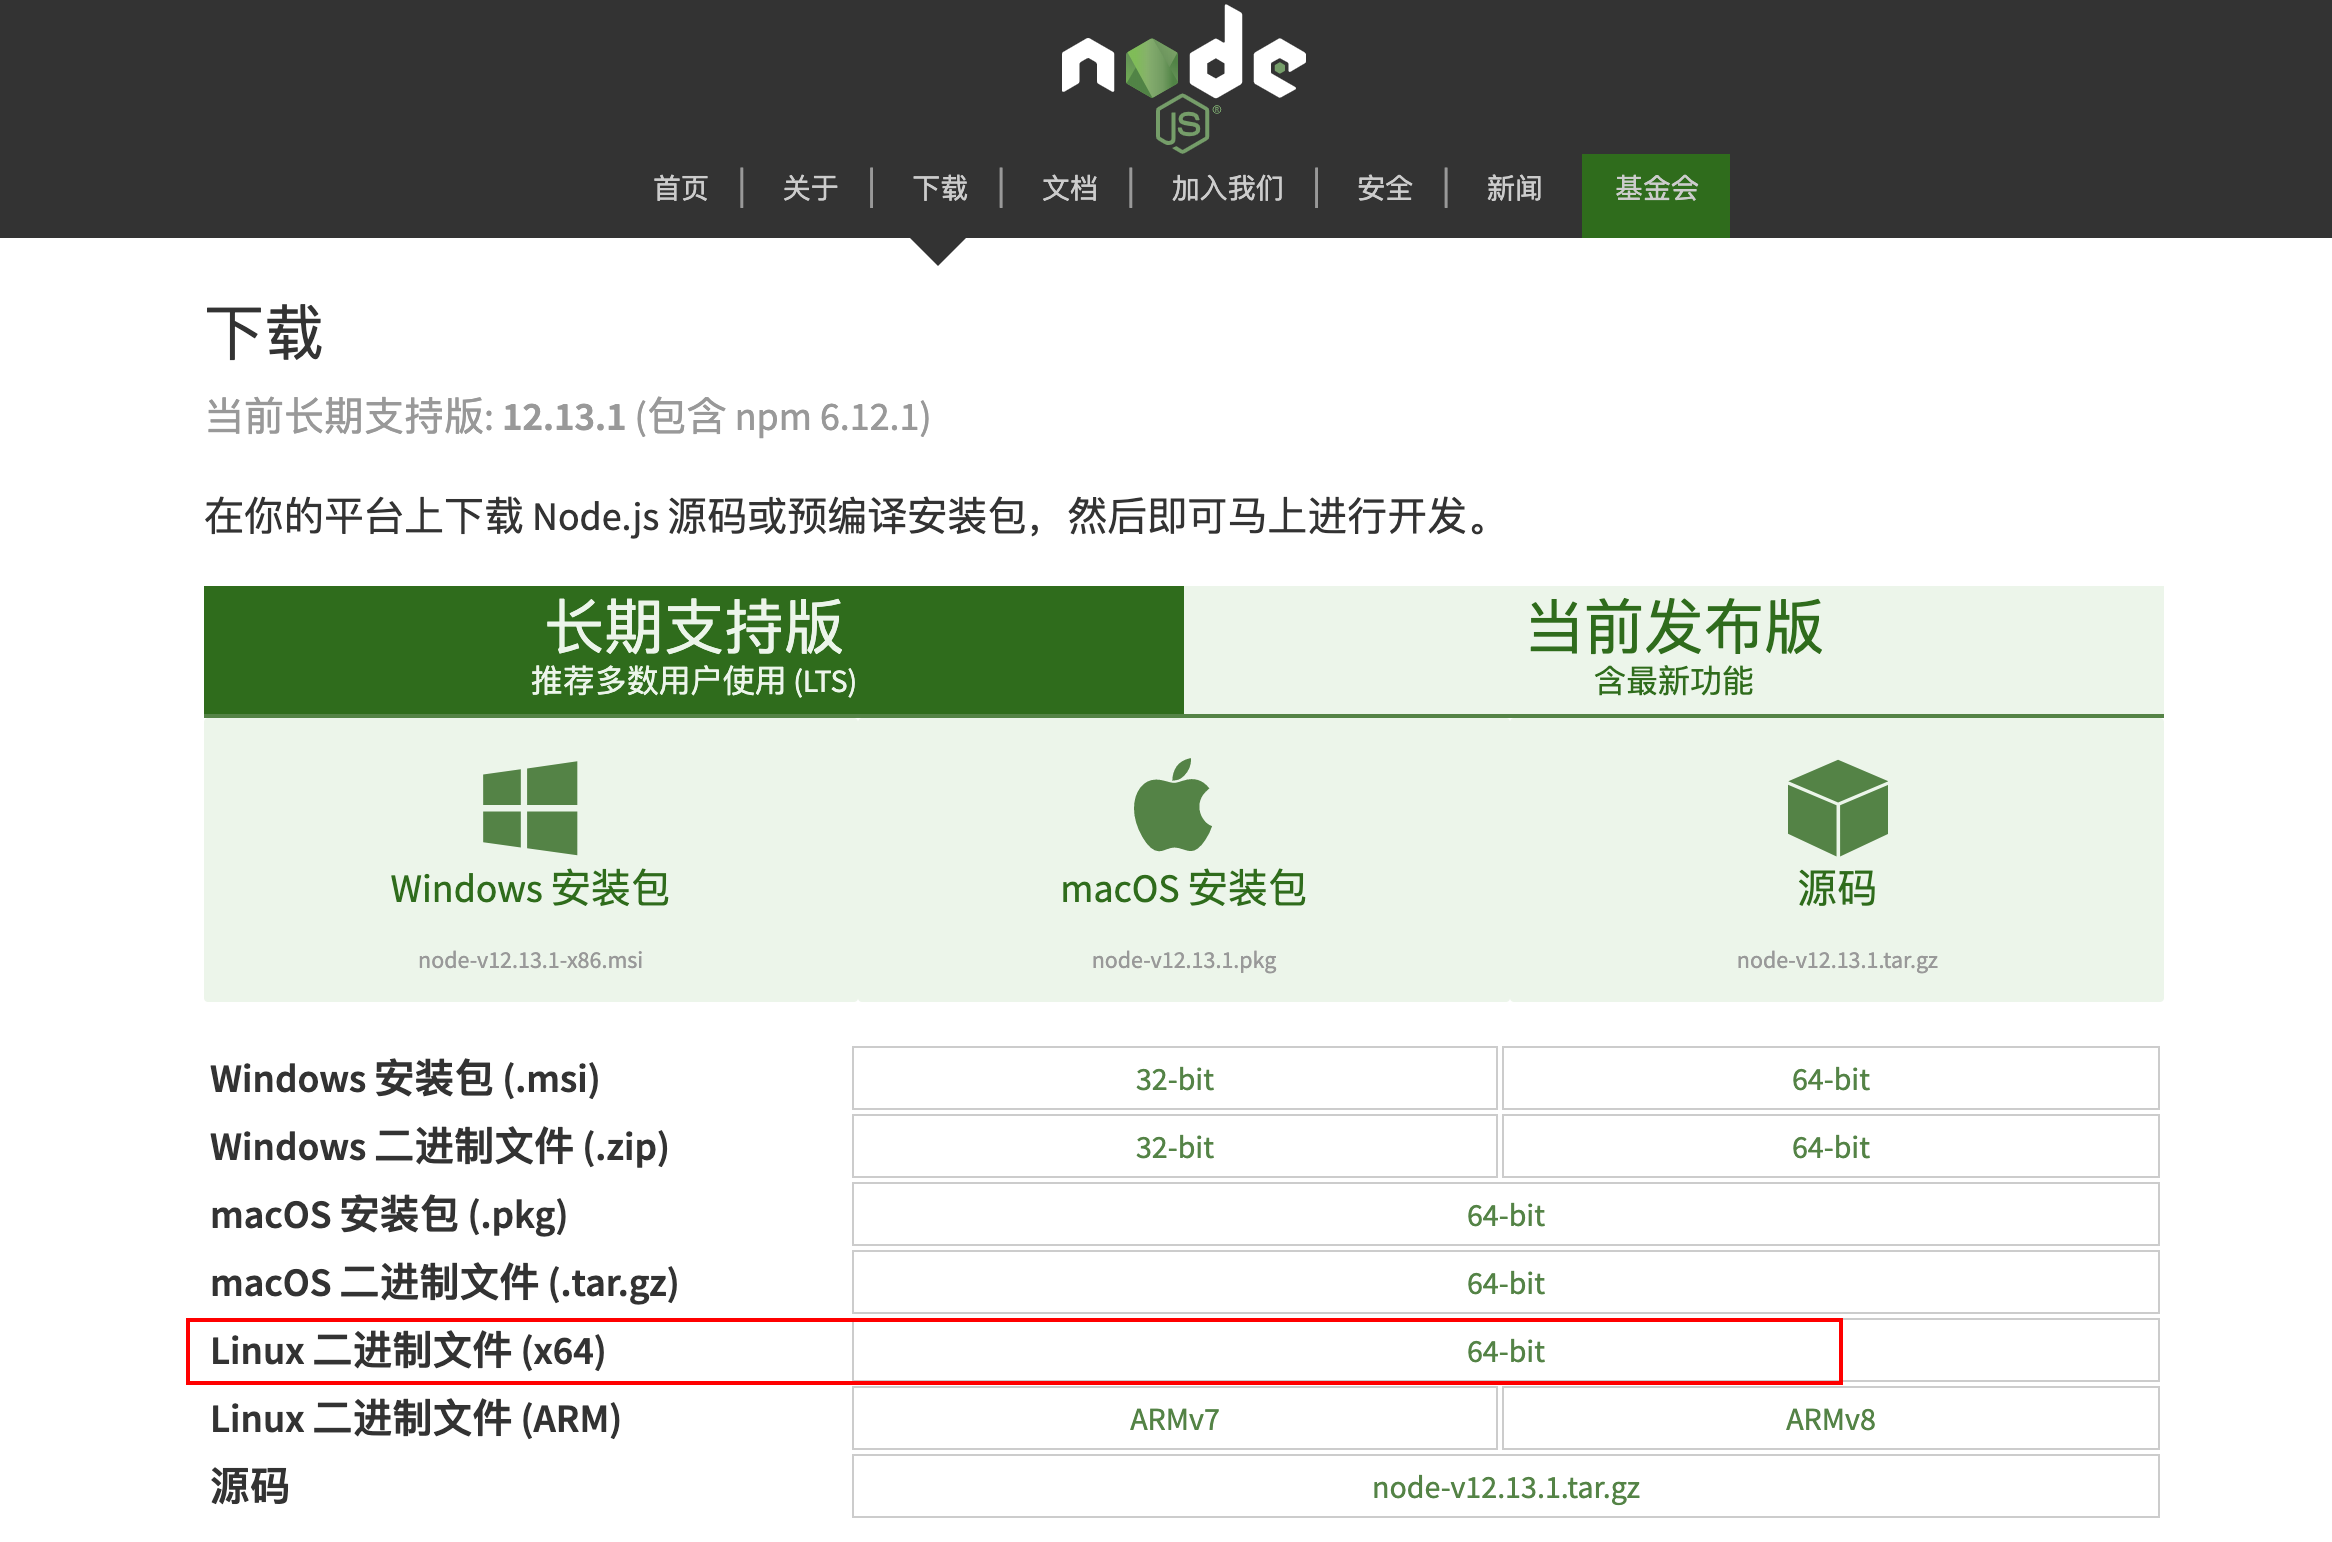Screen dimensions: 2332x1542
Task: Click node-v12.13.1.tar.gz in the 源码 row
Action: tap(1506, 1486)
